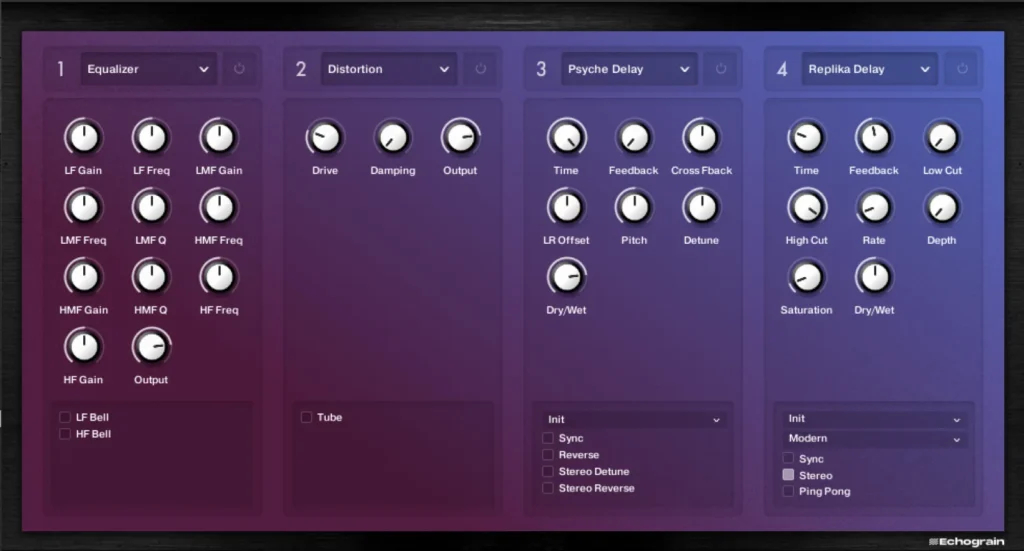Open the Psyche Delay Init preset menu

pos(633,419)
